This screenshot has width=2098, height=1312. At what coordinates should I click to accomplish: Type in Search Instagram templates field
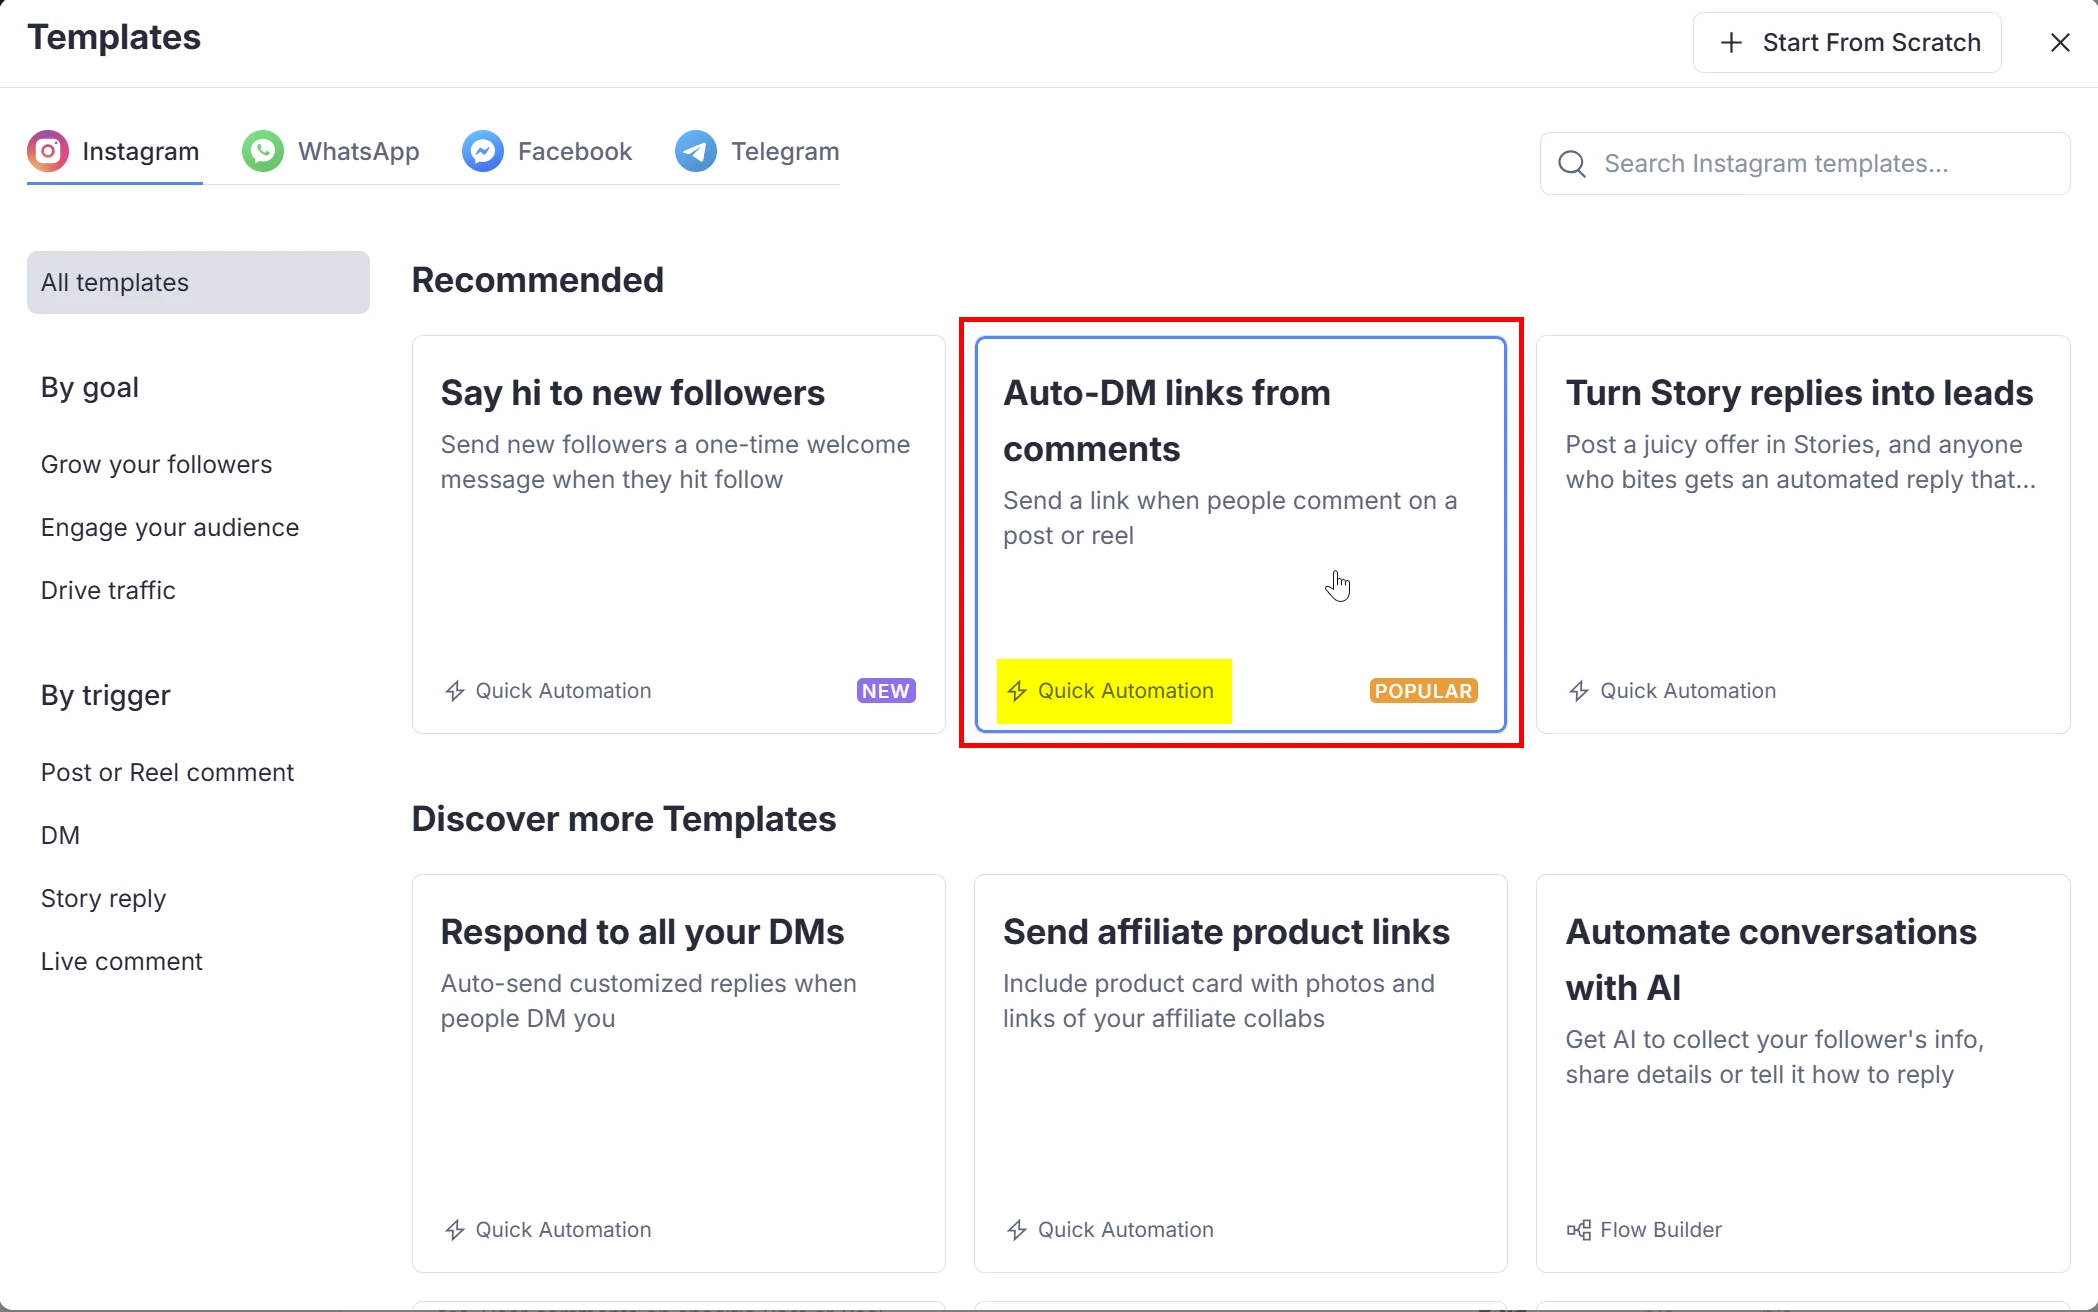1820,164
